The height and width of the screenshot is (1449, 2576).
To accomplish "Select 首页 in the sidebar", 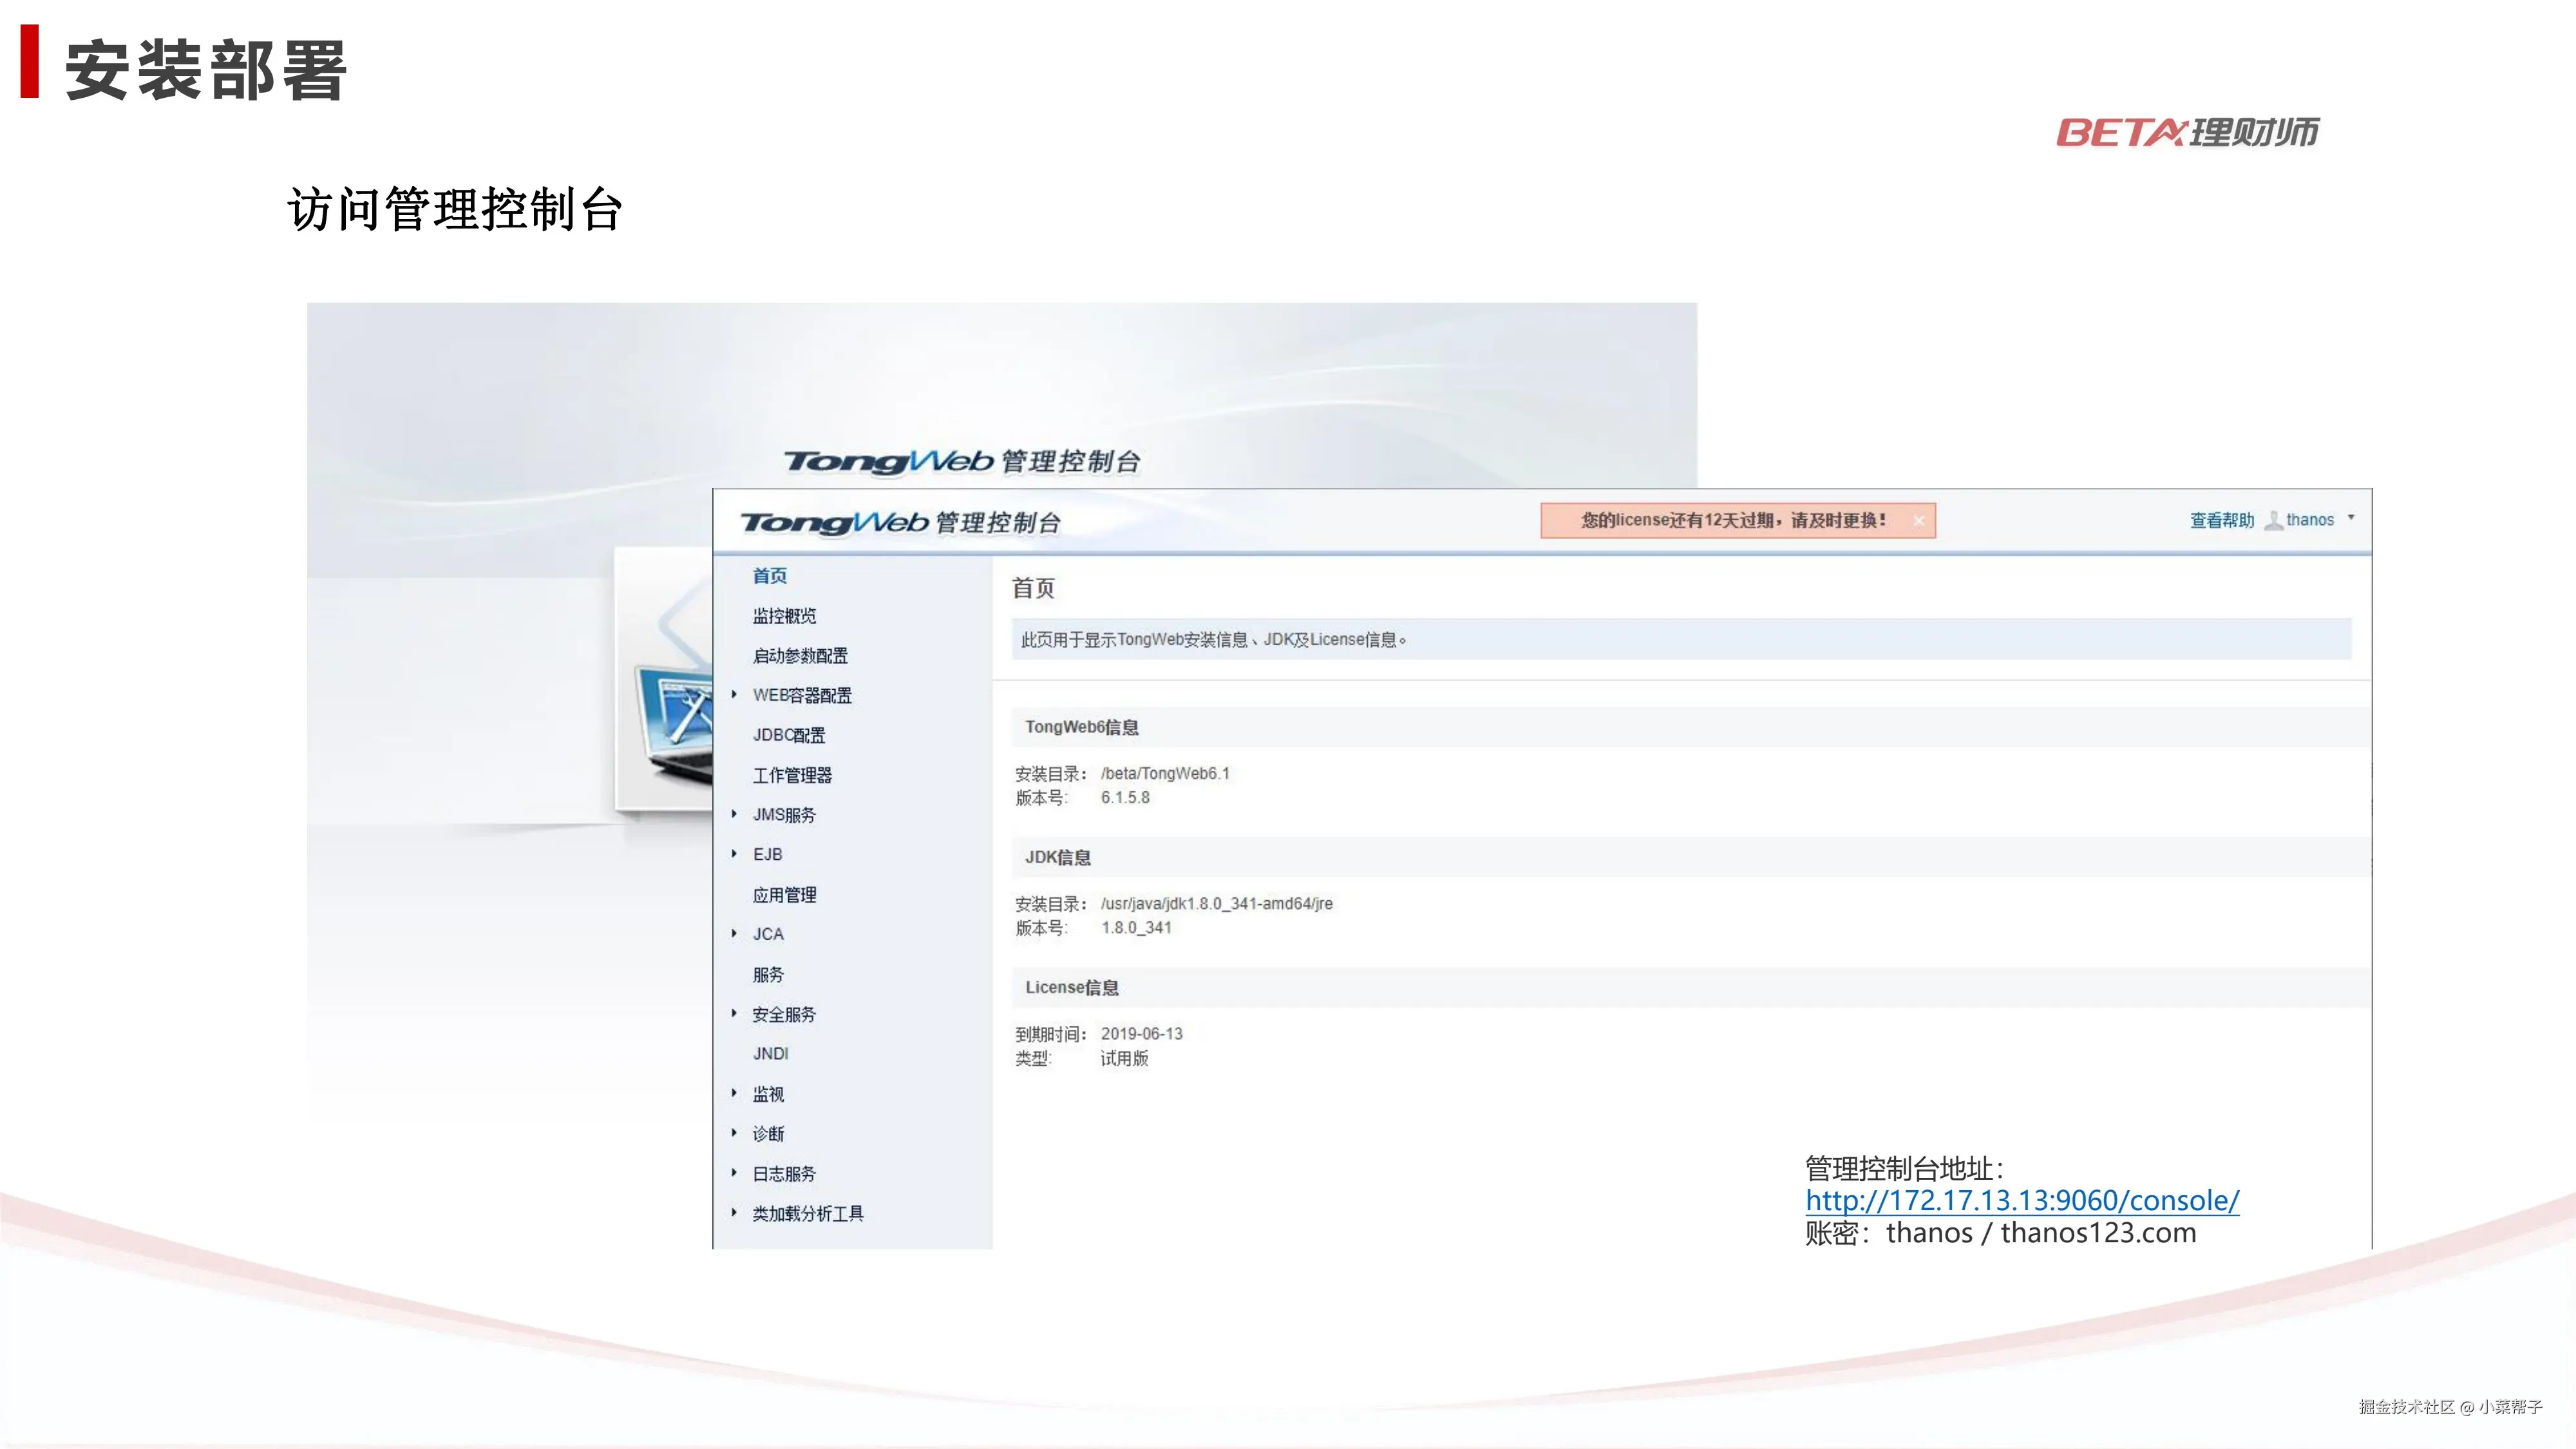I will click(x=769, y=576).
